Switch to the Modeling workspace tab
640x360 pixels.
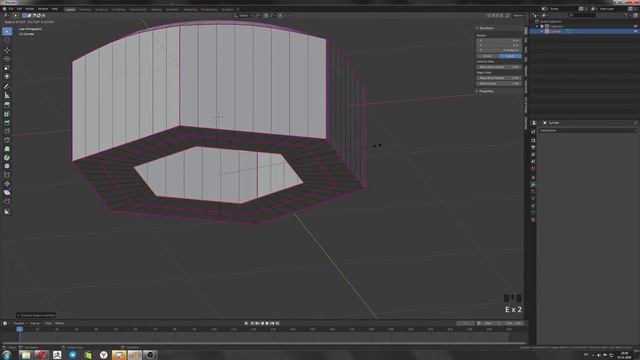point(85,9)
